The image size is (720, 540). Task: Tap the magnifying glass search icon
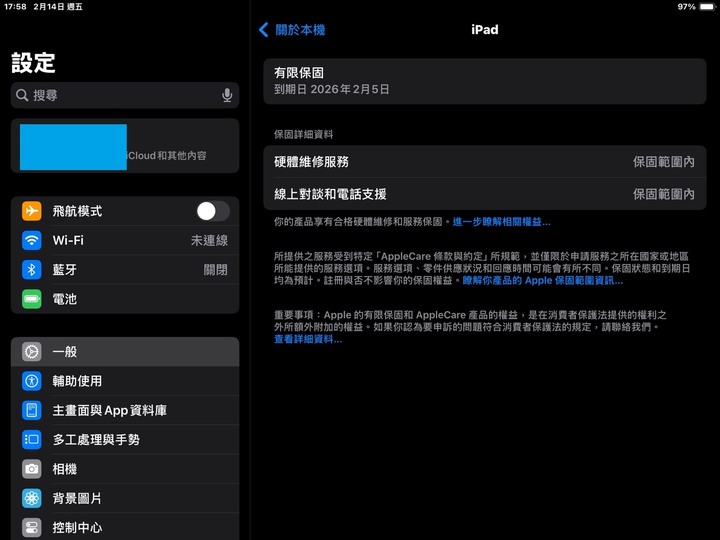tap(22, 95)
